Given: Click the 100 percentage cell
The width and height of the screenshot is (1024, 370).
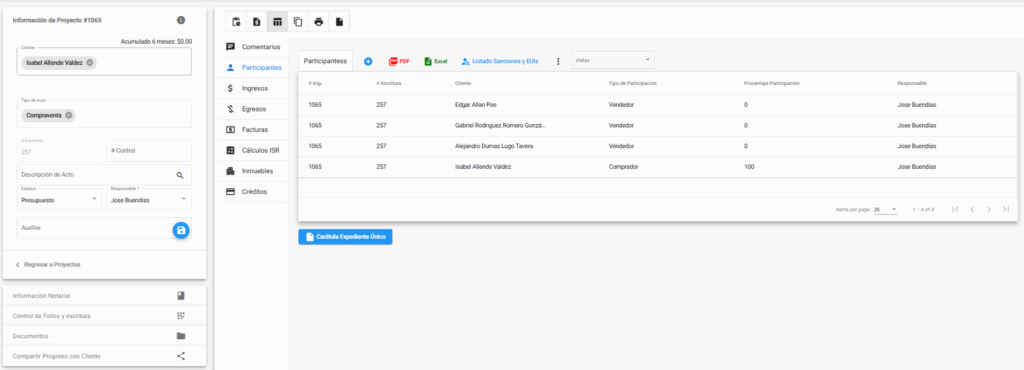Looking at the screenshot, I should (x=748, y=167).
